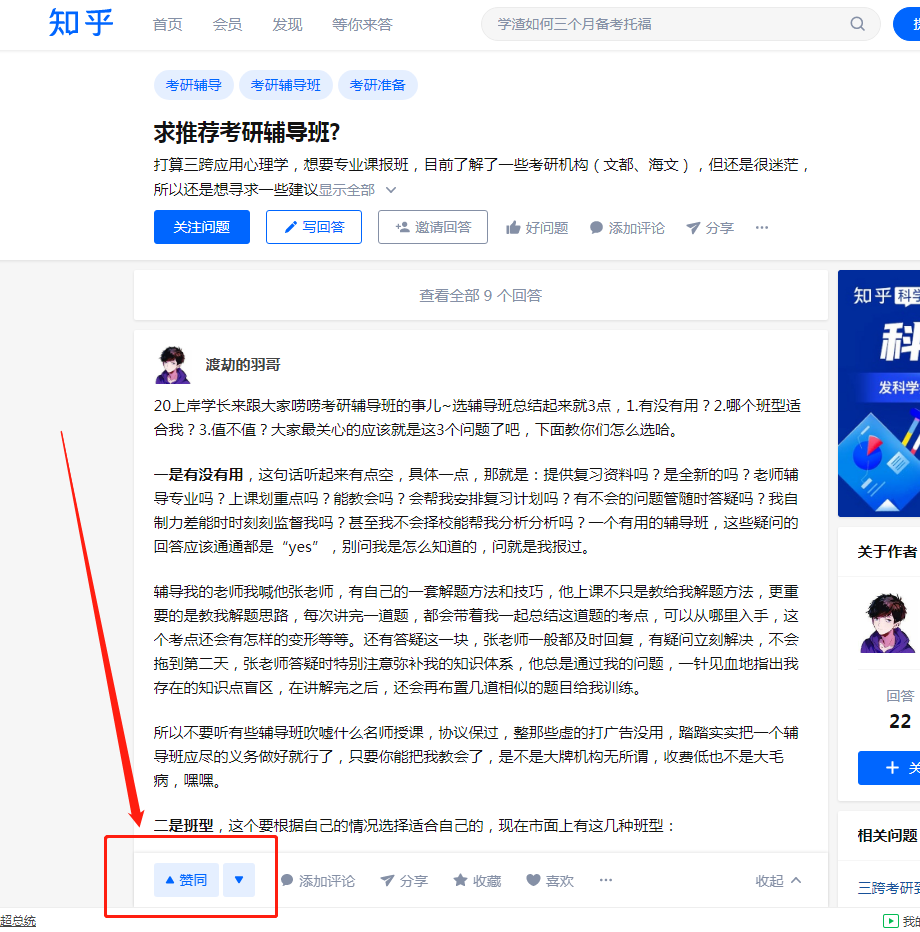Click the green play icon in status bar

coord(891,921)
